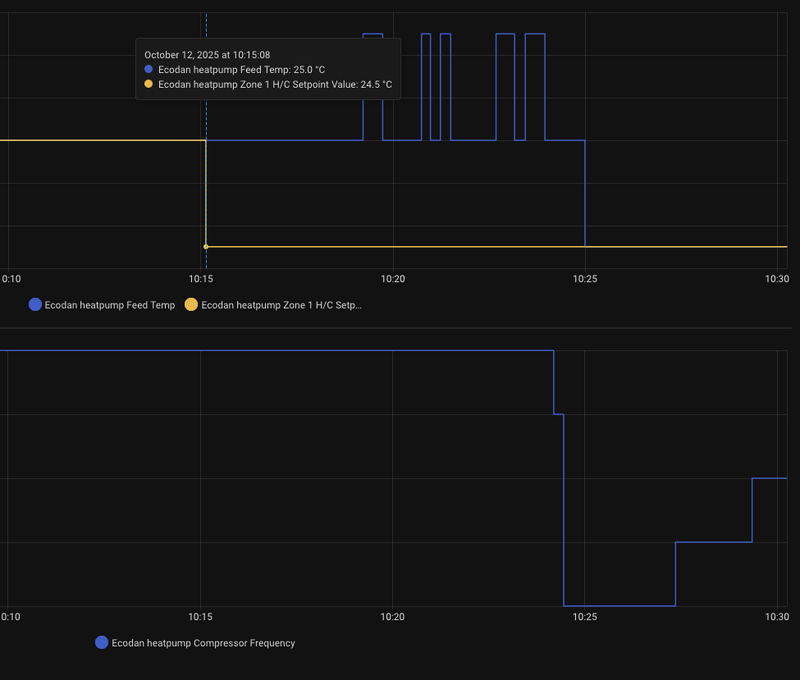Screen dimensions: 800x680
Task: Click the 10:30 label on the upper chart axis
Action: point(777,278)
